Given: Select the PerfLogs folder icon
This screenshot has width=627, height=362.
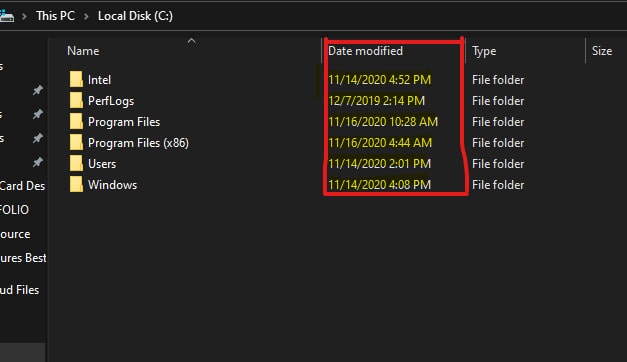Looking at the screenshot, I should pos(76,100).
